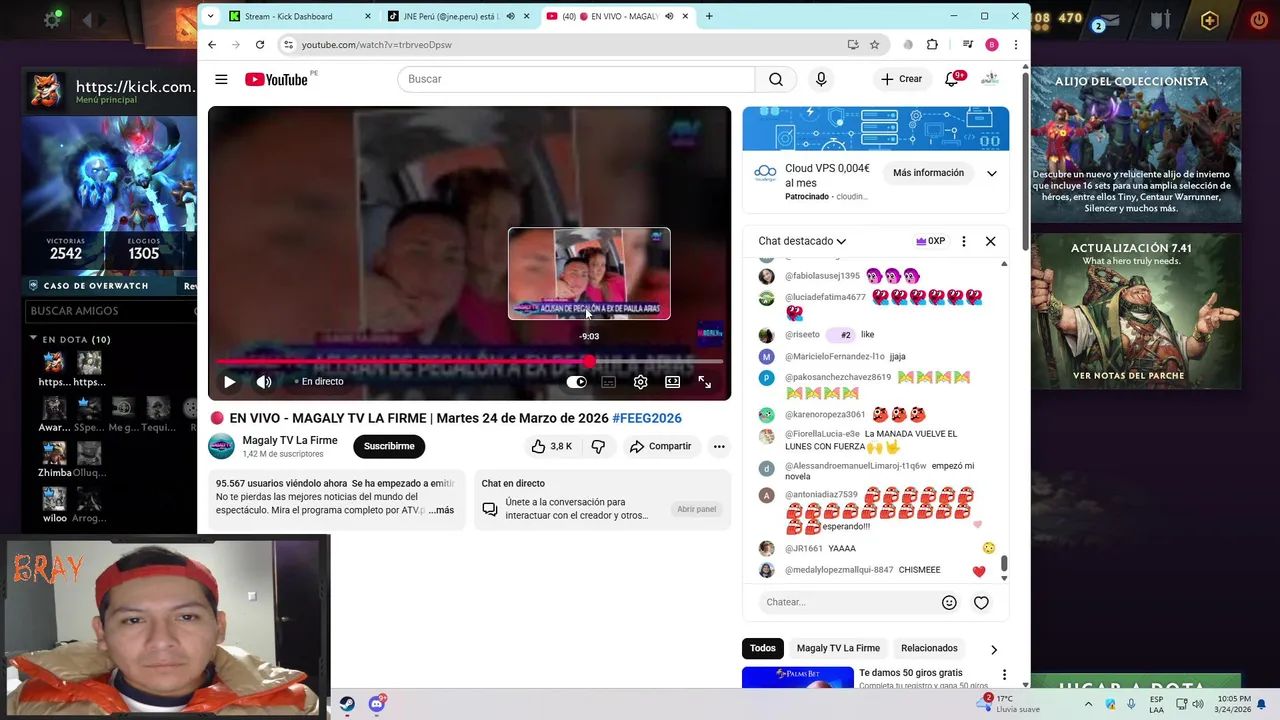1280x720 pixels.
Task: Open the tab search dropdown arrow
Action: pyautogui.click(x=210, y=16)
